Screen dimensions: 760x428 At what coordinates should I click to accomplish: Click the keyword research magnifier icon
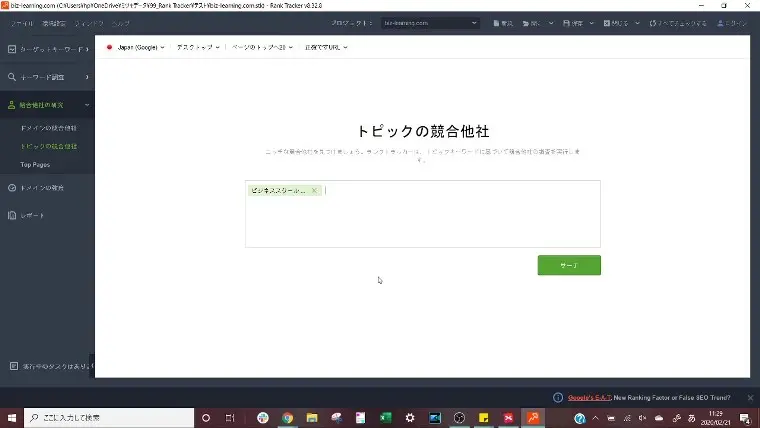pyautogui.click(x=11, y=77)
